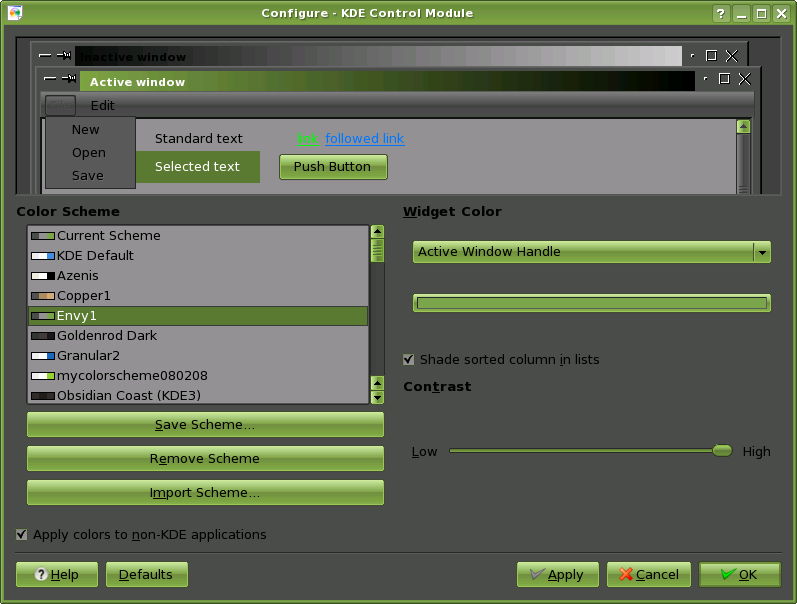Click the OK button
The image size is (797, 604).
(740, 575)
